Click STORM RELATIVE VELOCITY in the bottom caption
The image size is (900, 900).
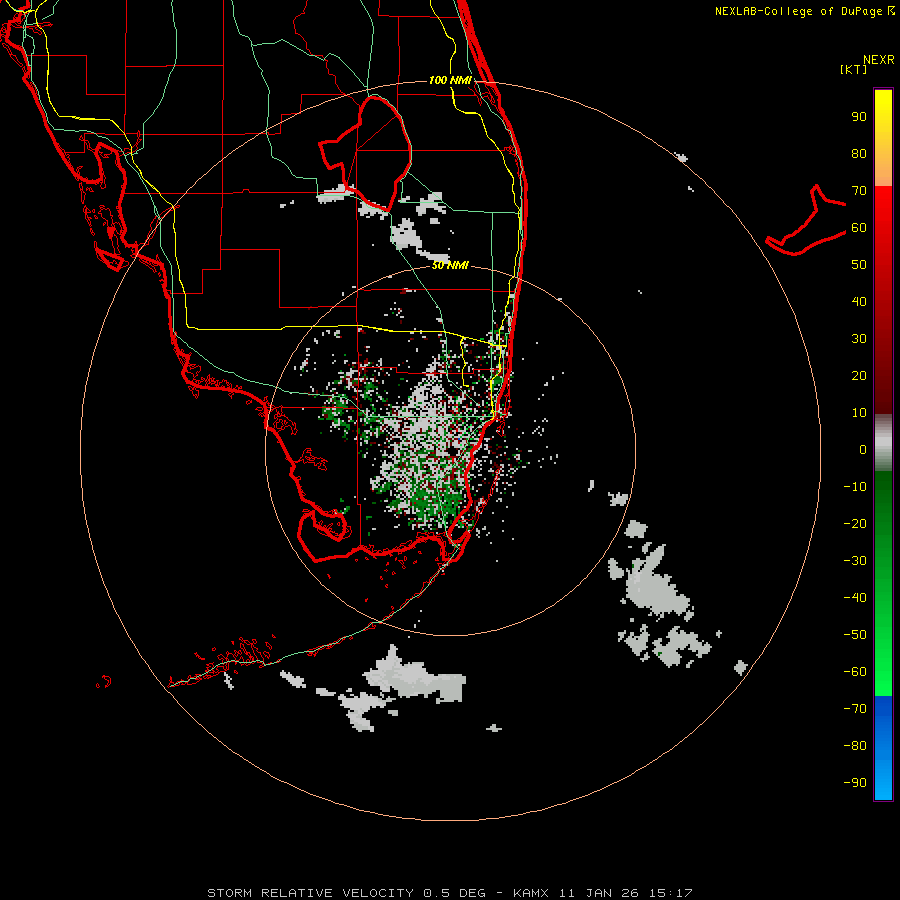point(310,893)
